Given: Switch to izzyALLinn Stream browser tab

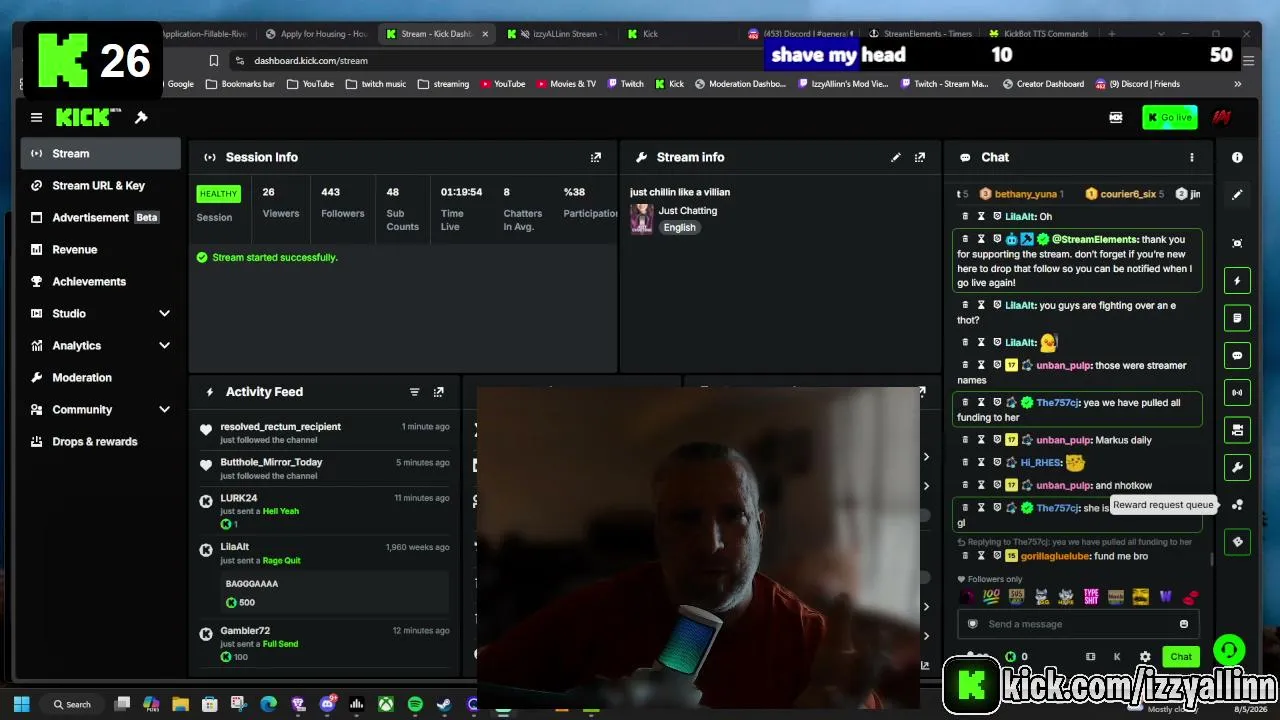Looking at the screenshot, I should (x=558, y=34).
